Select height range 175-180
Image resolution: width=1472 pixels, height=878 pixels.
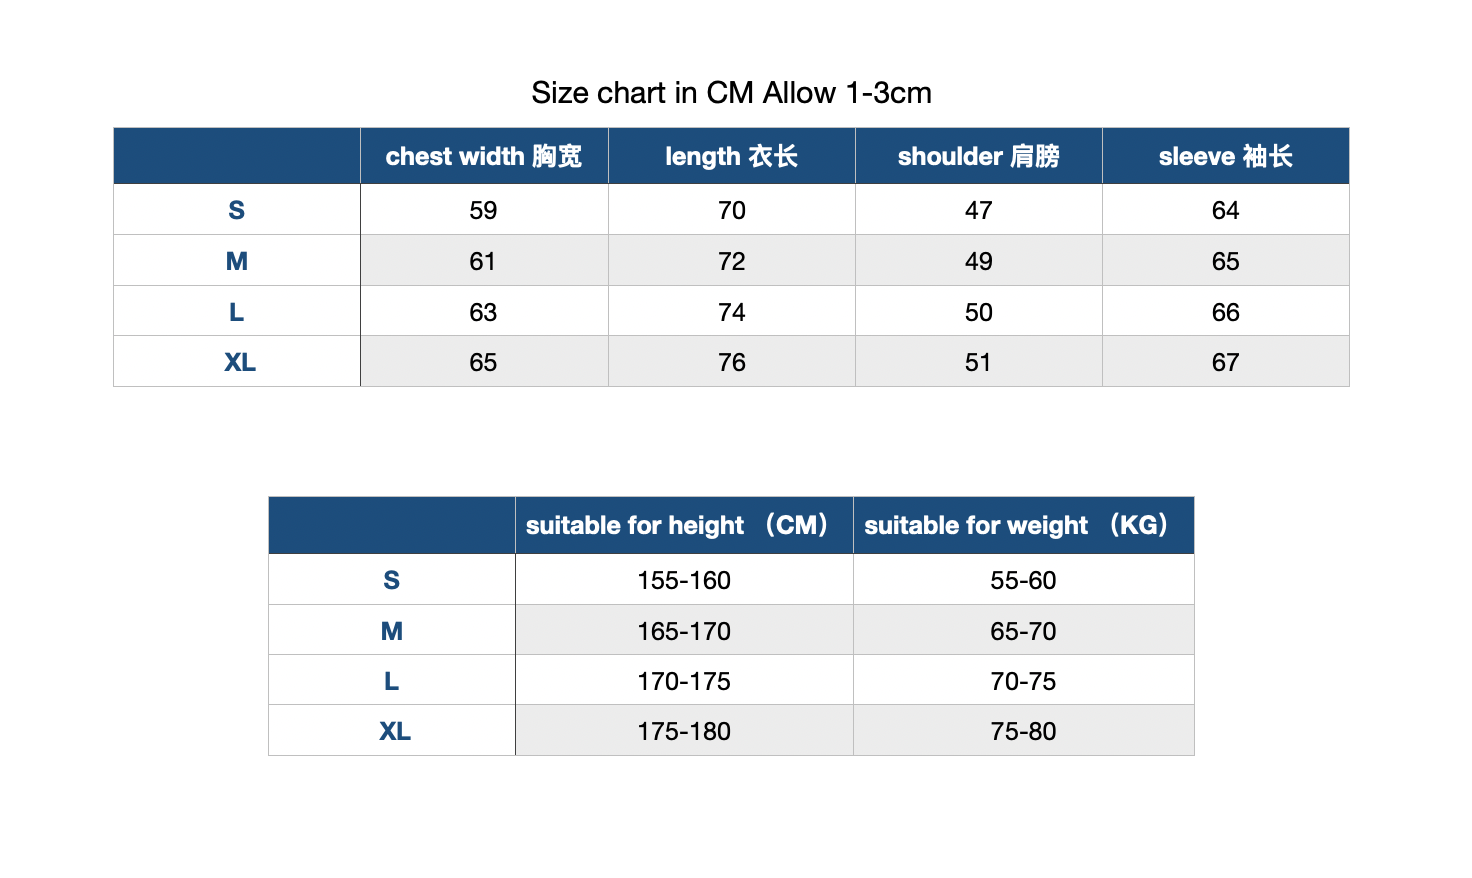coord(684,731)
